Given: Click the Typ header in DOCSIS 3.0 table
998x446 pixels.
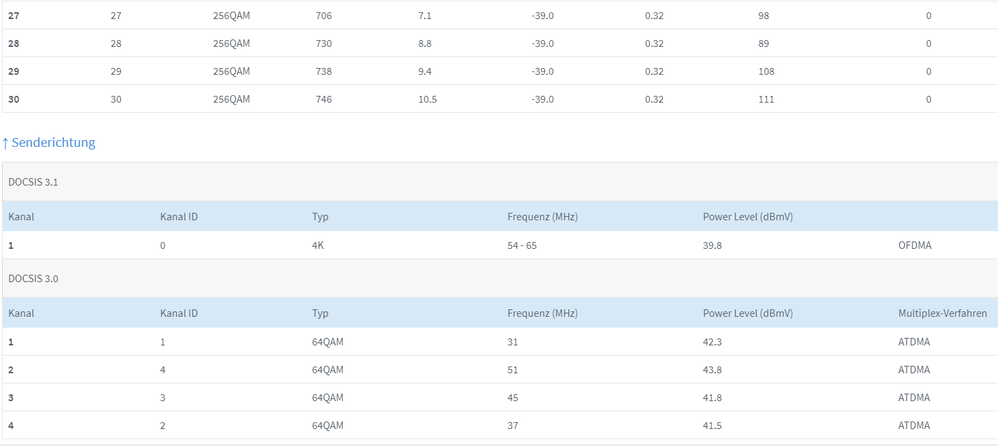Looking at the screenshot, I should [x=319, y=313].
